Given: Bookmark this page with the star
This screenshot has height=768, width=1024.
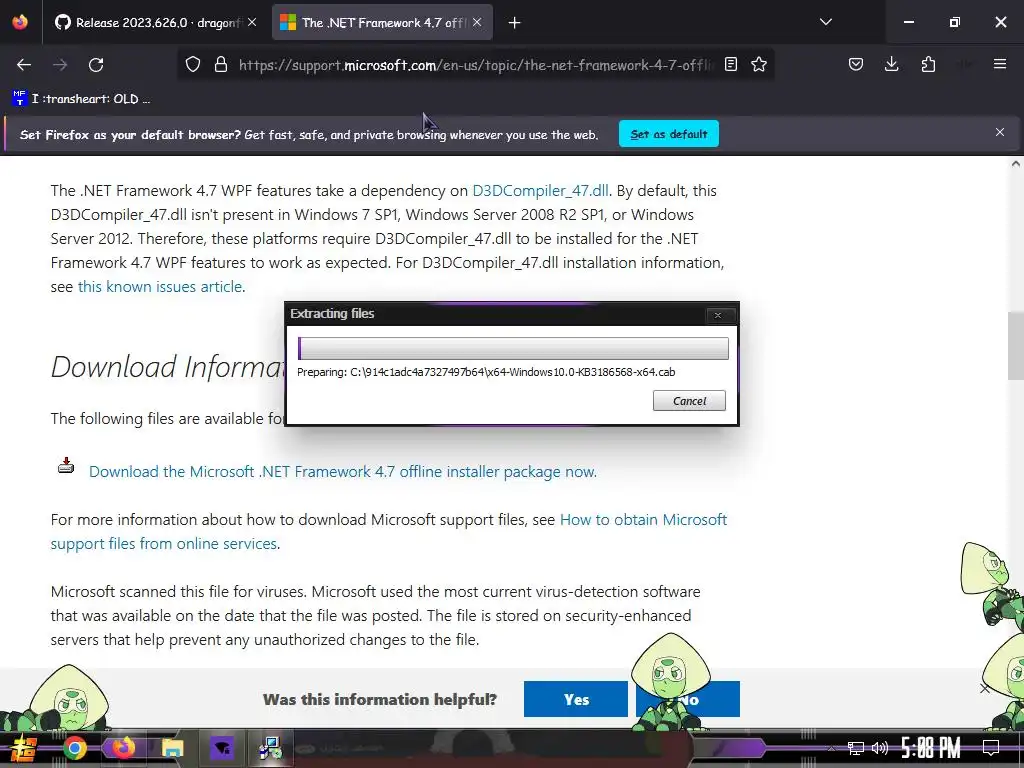Looking at the screenshot, I should pyautogui.click(x=759, y=65).
